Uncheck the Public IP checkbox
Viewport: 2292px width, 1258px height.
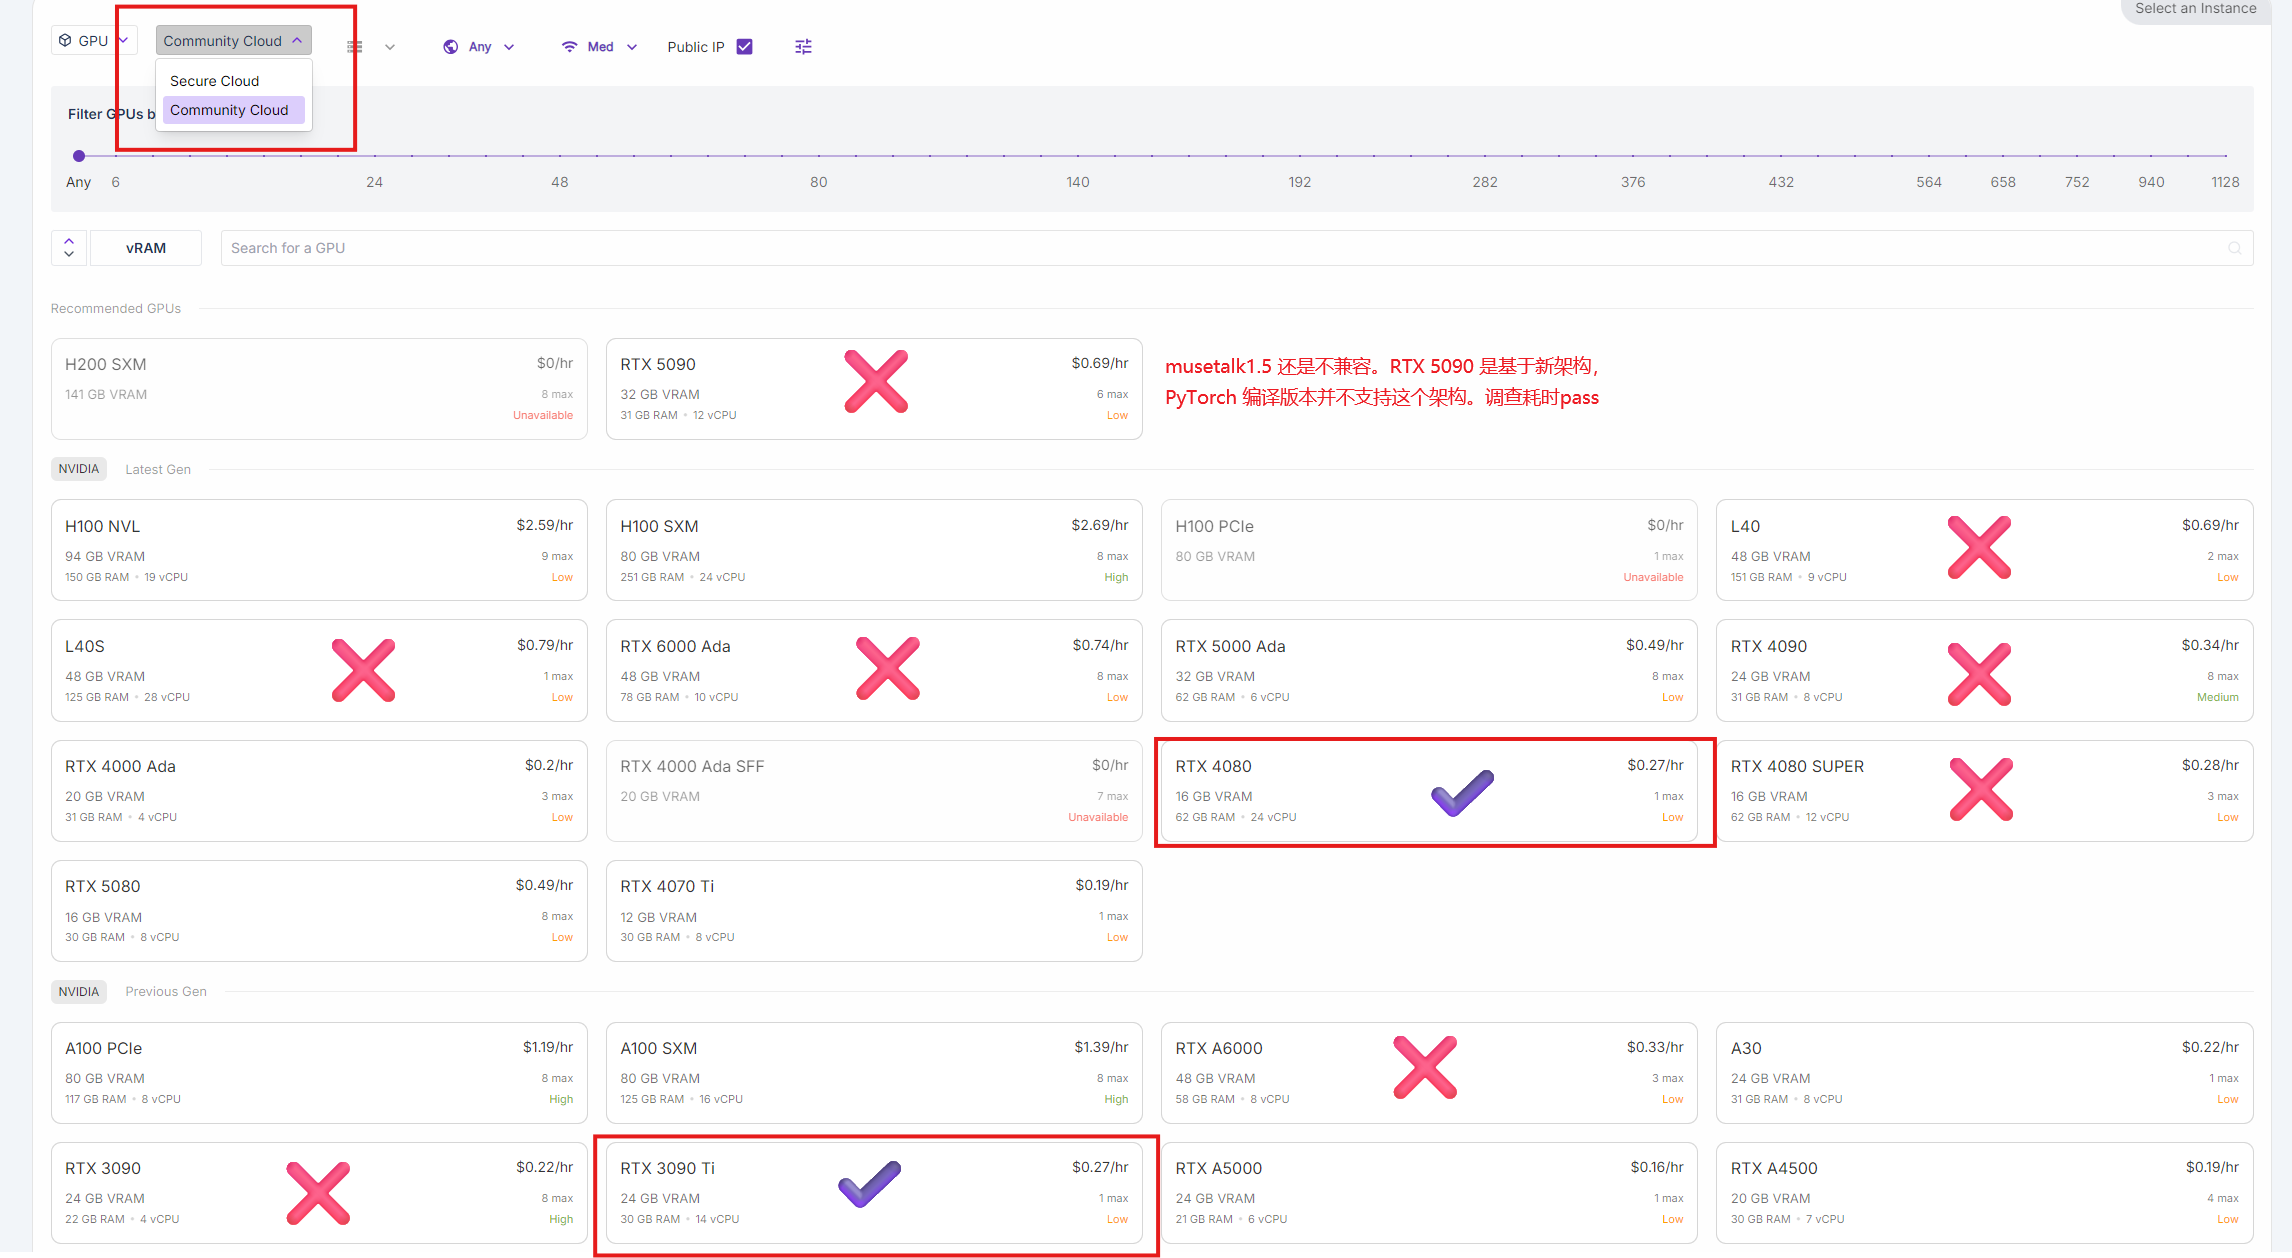pyautogui.click(x=744, y=47)
